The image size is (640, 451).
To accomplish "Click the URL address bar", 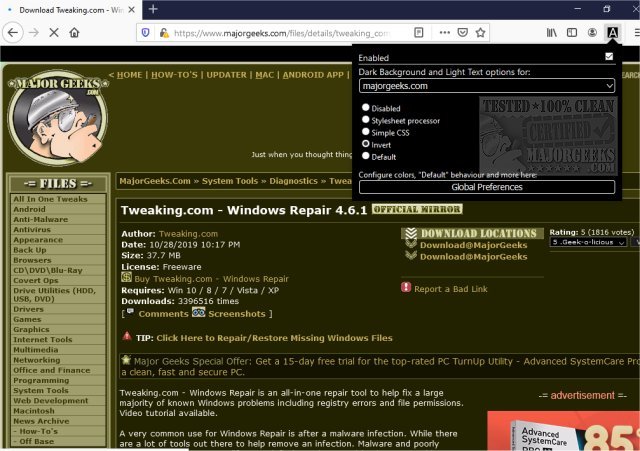I will coord(282,33).
